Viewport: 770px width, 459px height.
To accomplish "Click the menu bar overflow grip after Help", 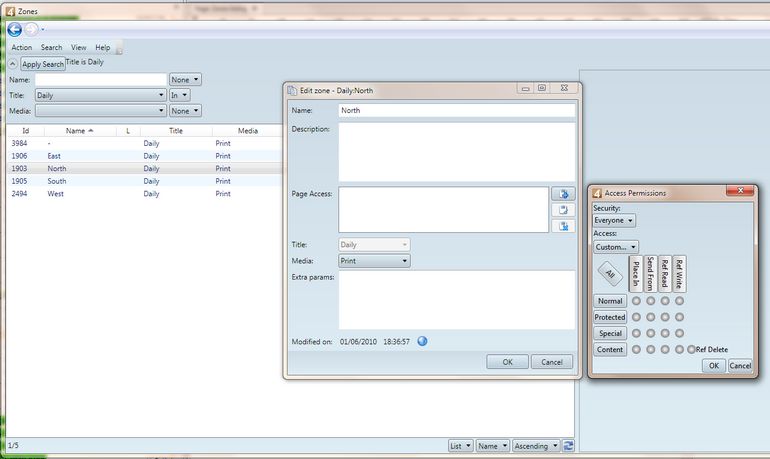I will pos(119,49).
